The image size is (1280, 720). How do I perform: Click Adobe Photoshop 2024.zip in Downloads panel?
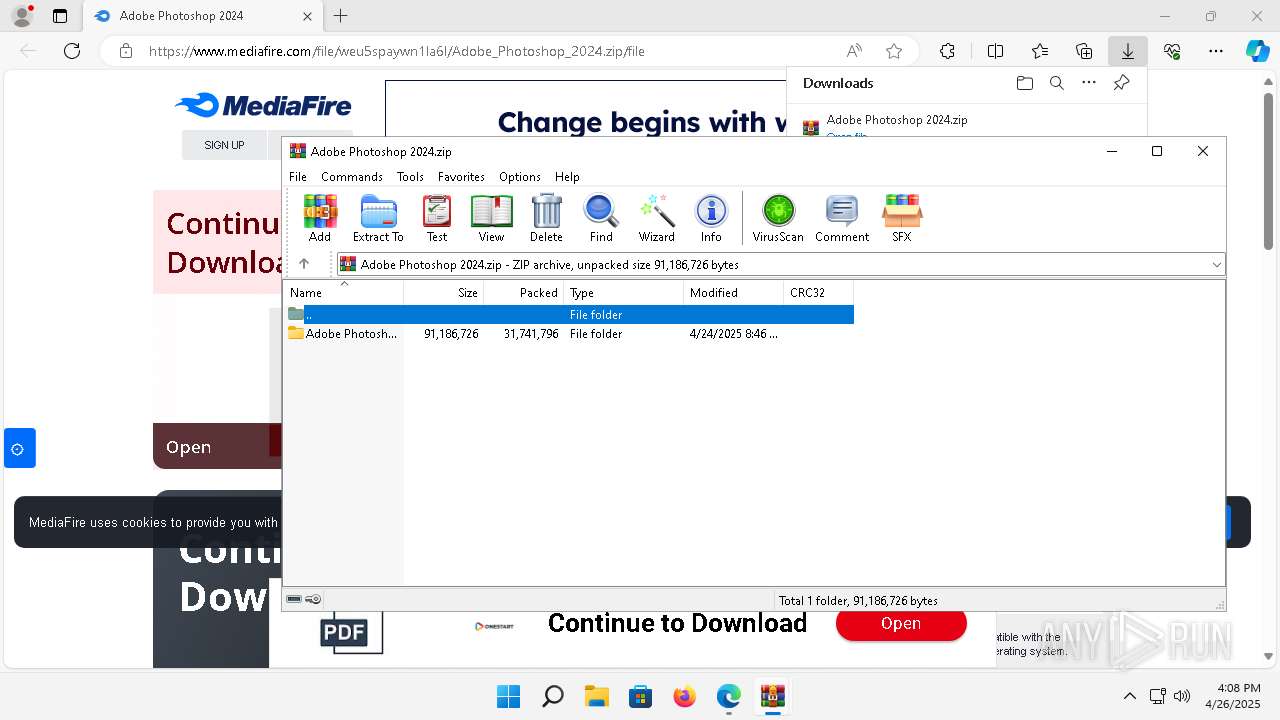[897, 119]
